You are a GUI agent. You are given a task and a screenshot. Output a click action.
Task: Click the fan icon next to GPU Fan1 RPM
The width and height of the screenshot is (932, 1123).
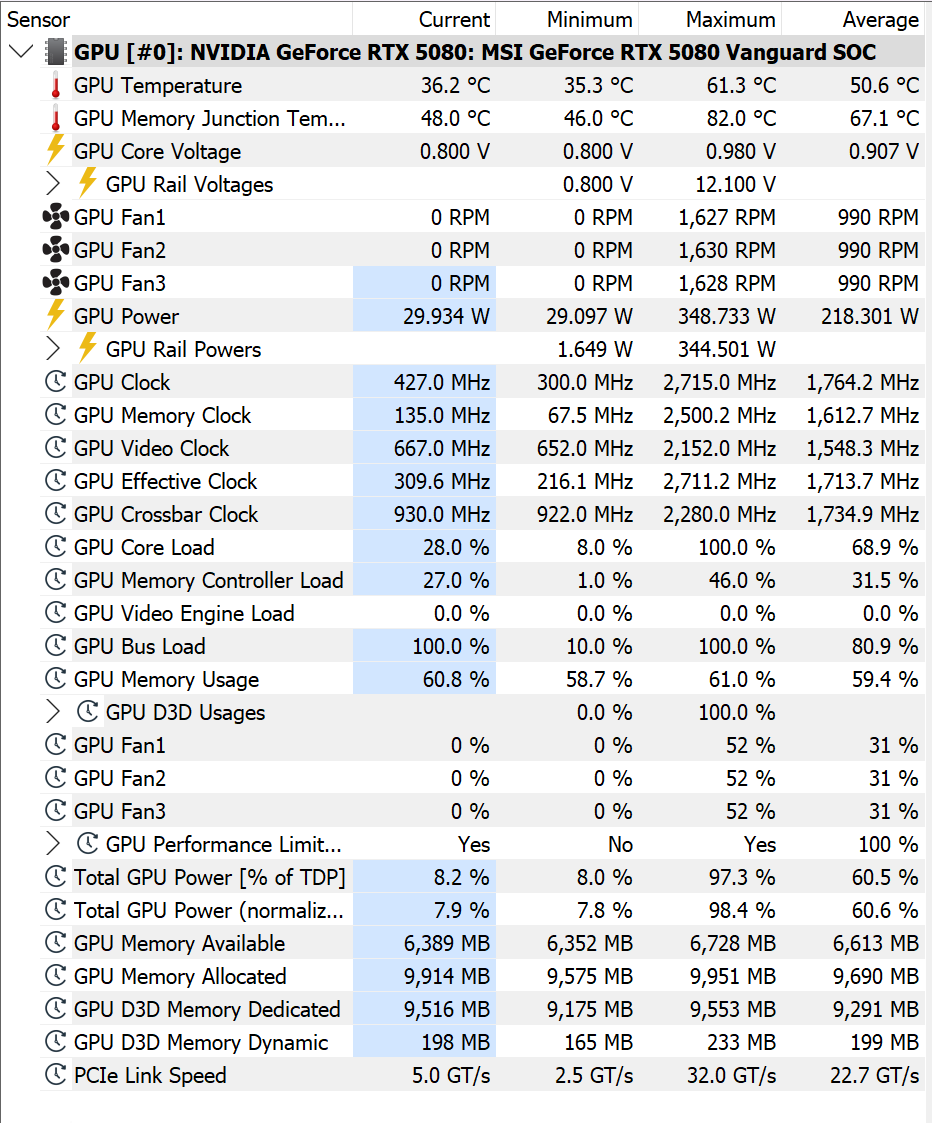tap(55, 217)
